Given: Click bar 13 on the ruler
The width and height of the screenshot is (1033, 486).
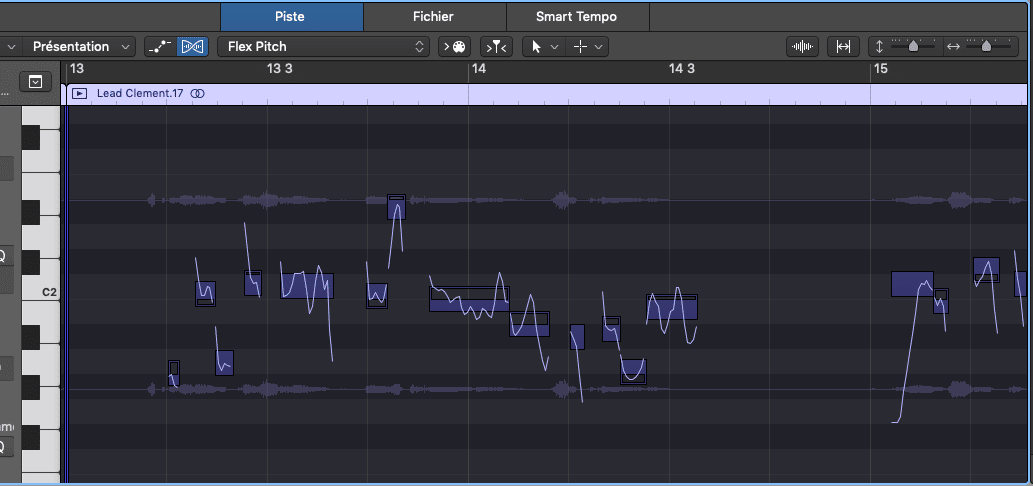Looking at the screenshot, I should (x=76, y=68).
